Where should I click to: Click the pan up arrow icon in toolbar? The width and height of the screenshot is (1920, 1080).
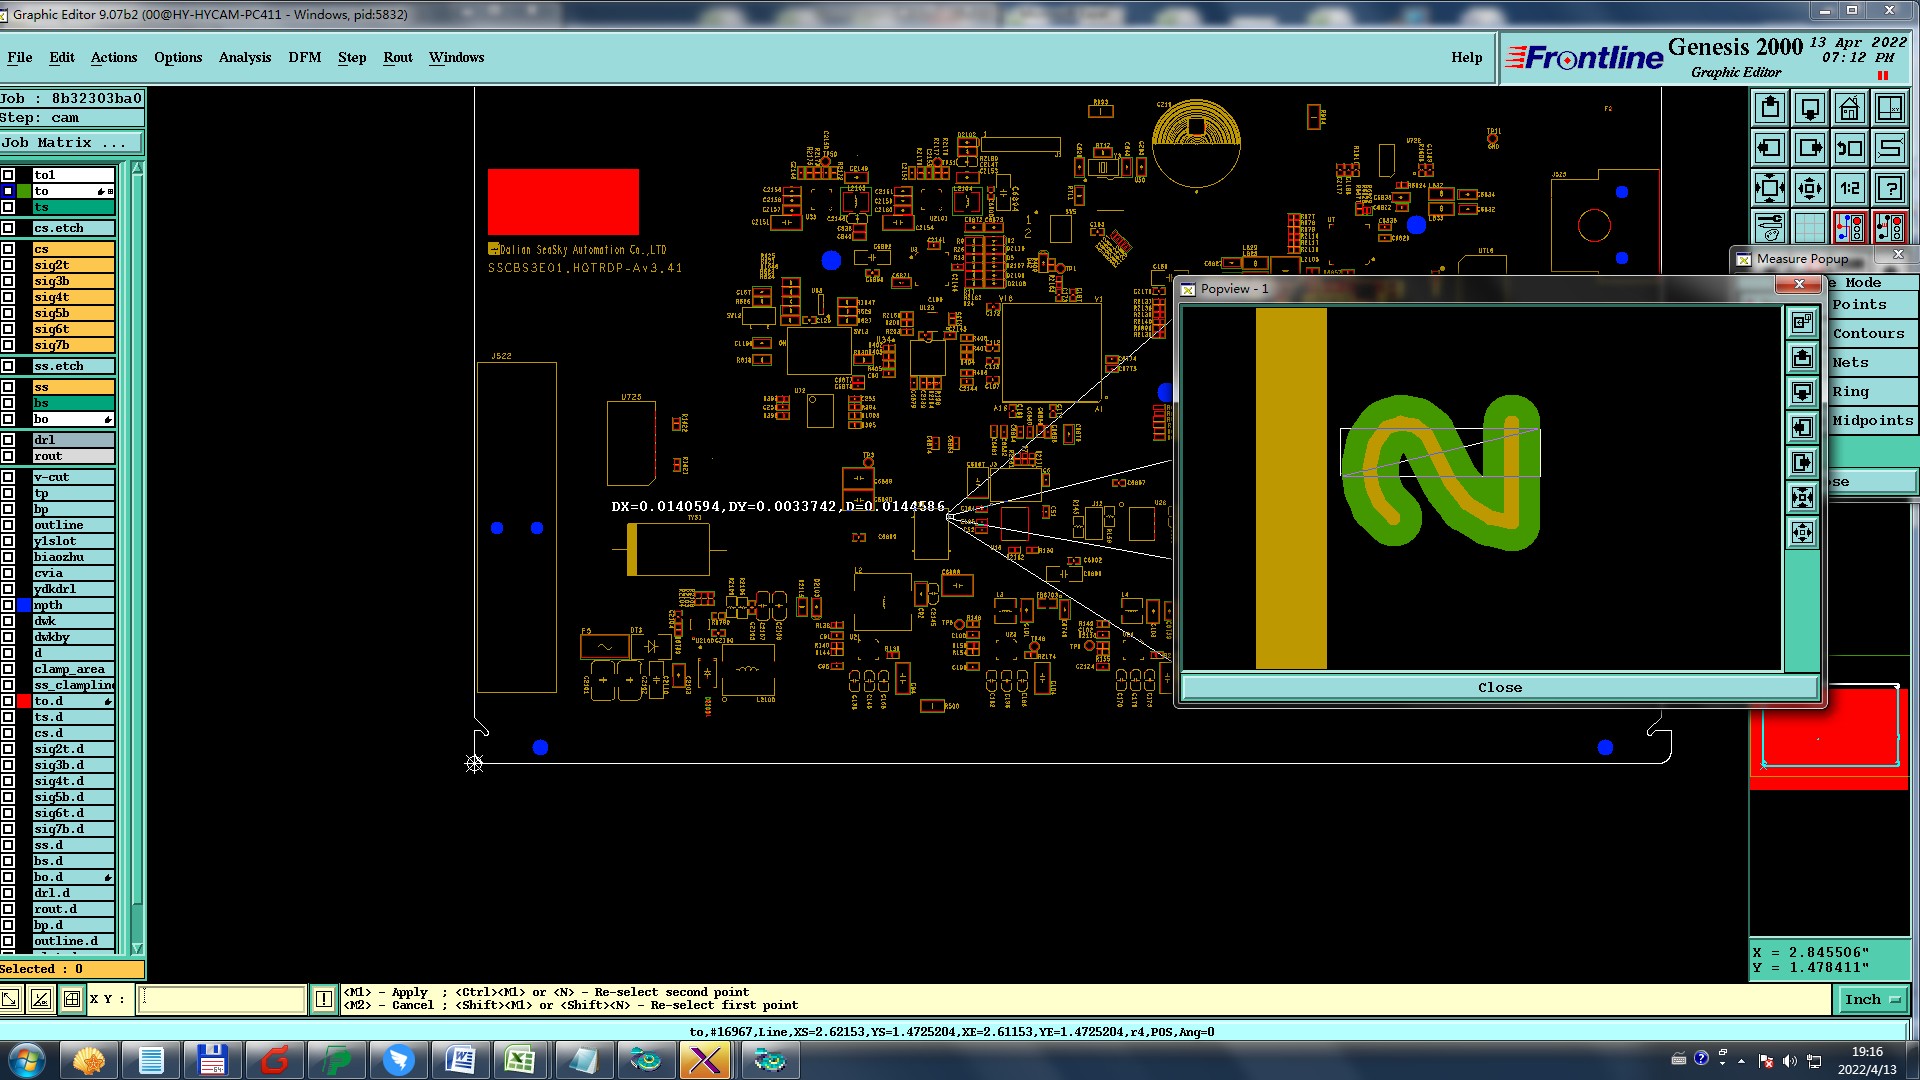pos(1769,108)
